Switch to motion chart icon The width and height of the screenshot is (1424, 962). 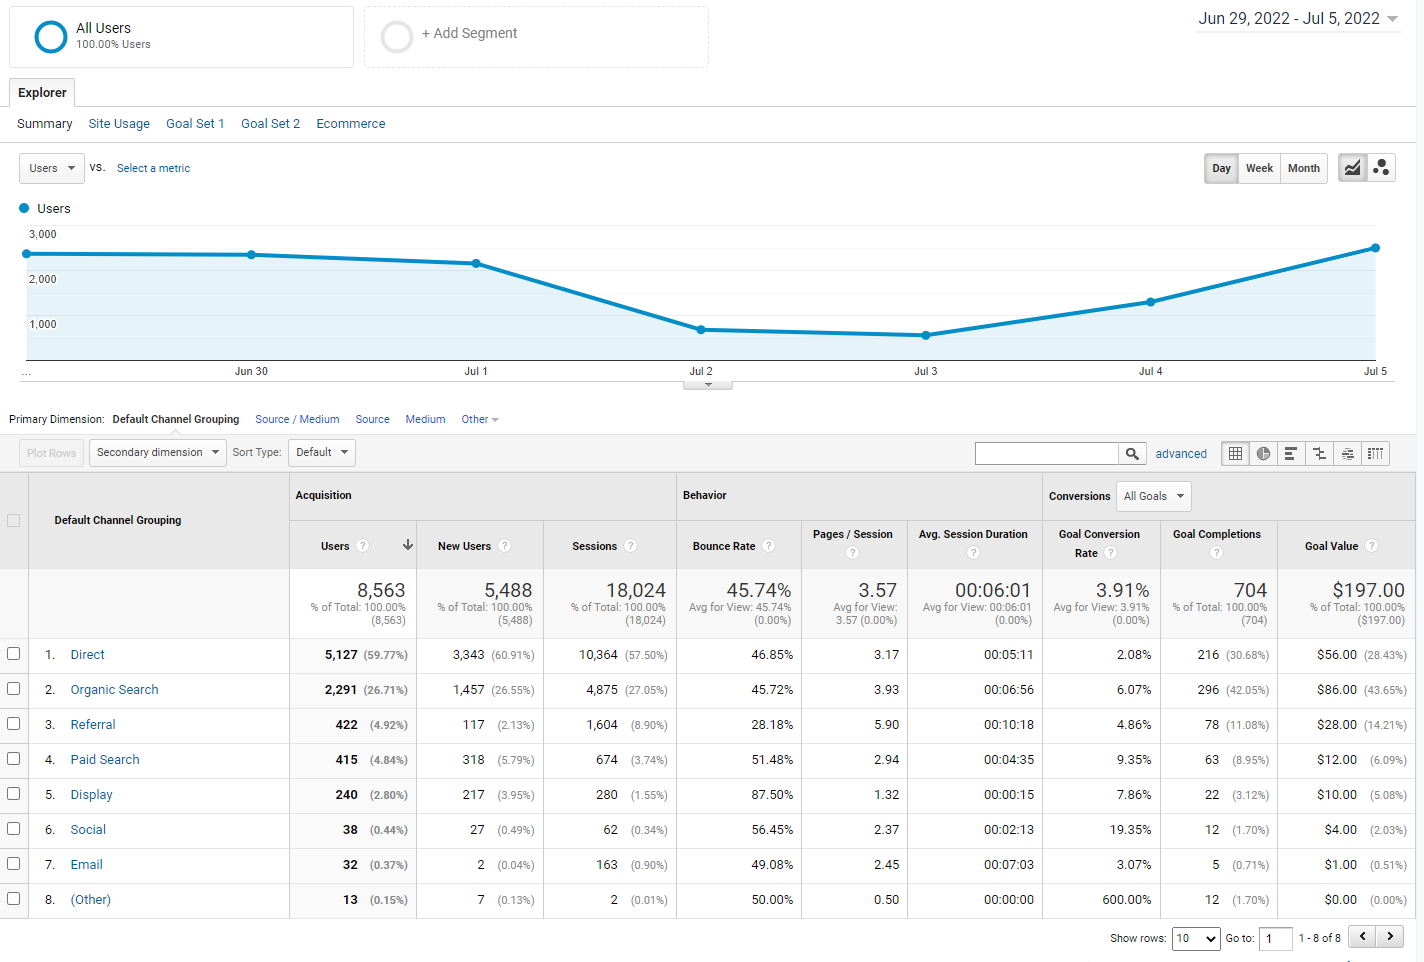pos(1381,168)
